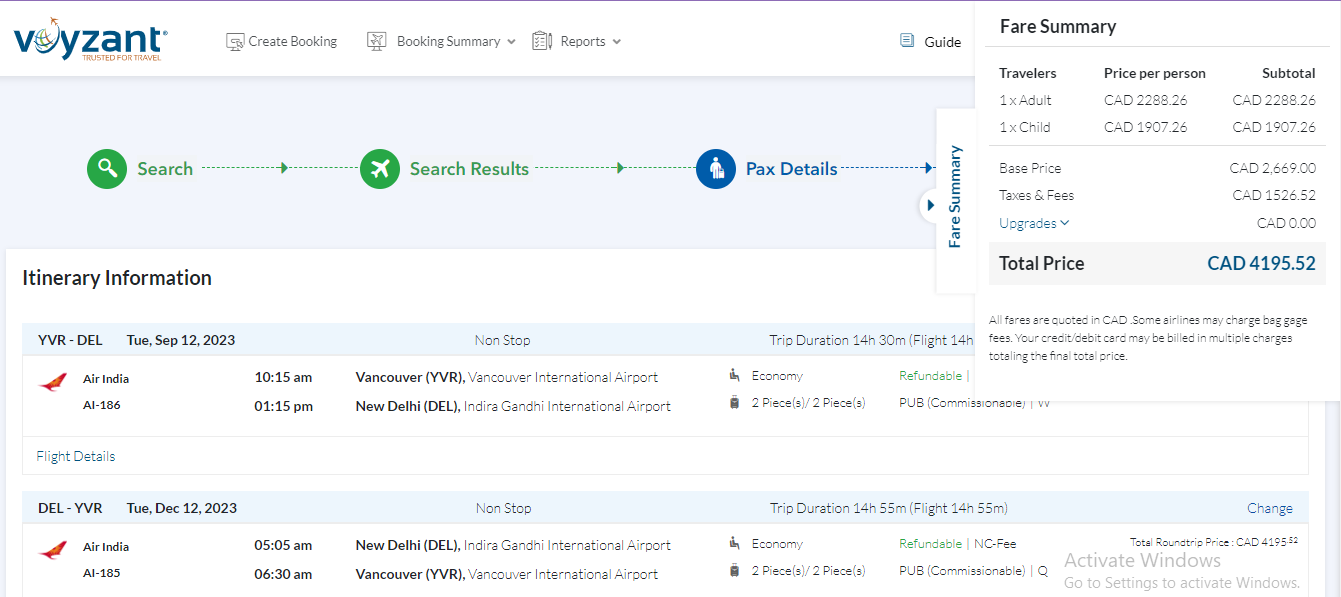Go back to Search Results step
Viewport: 1341px width, 597px height.
tap(469, 169)
